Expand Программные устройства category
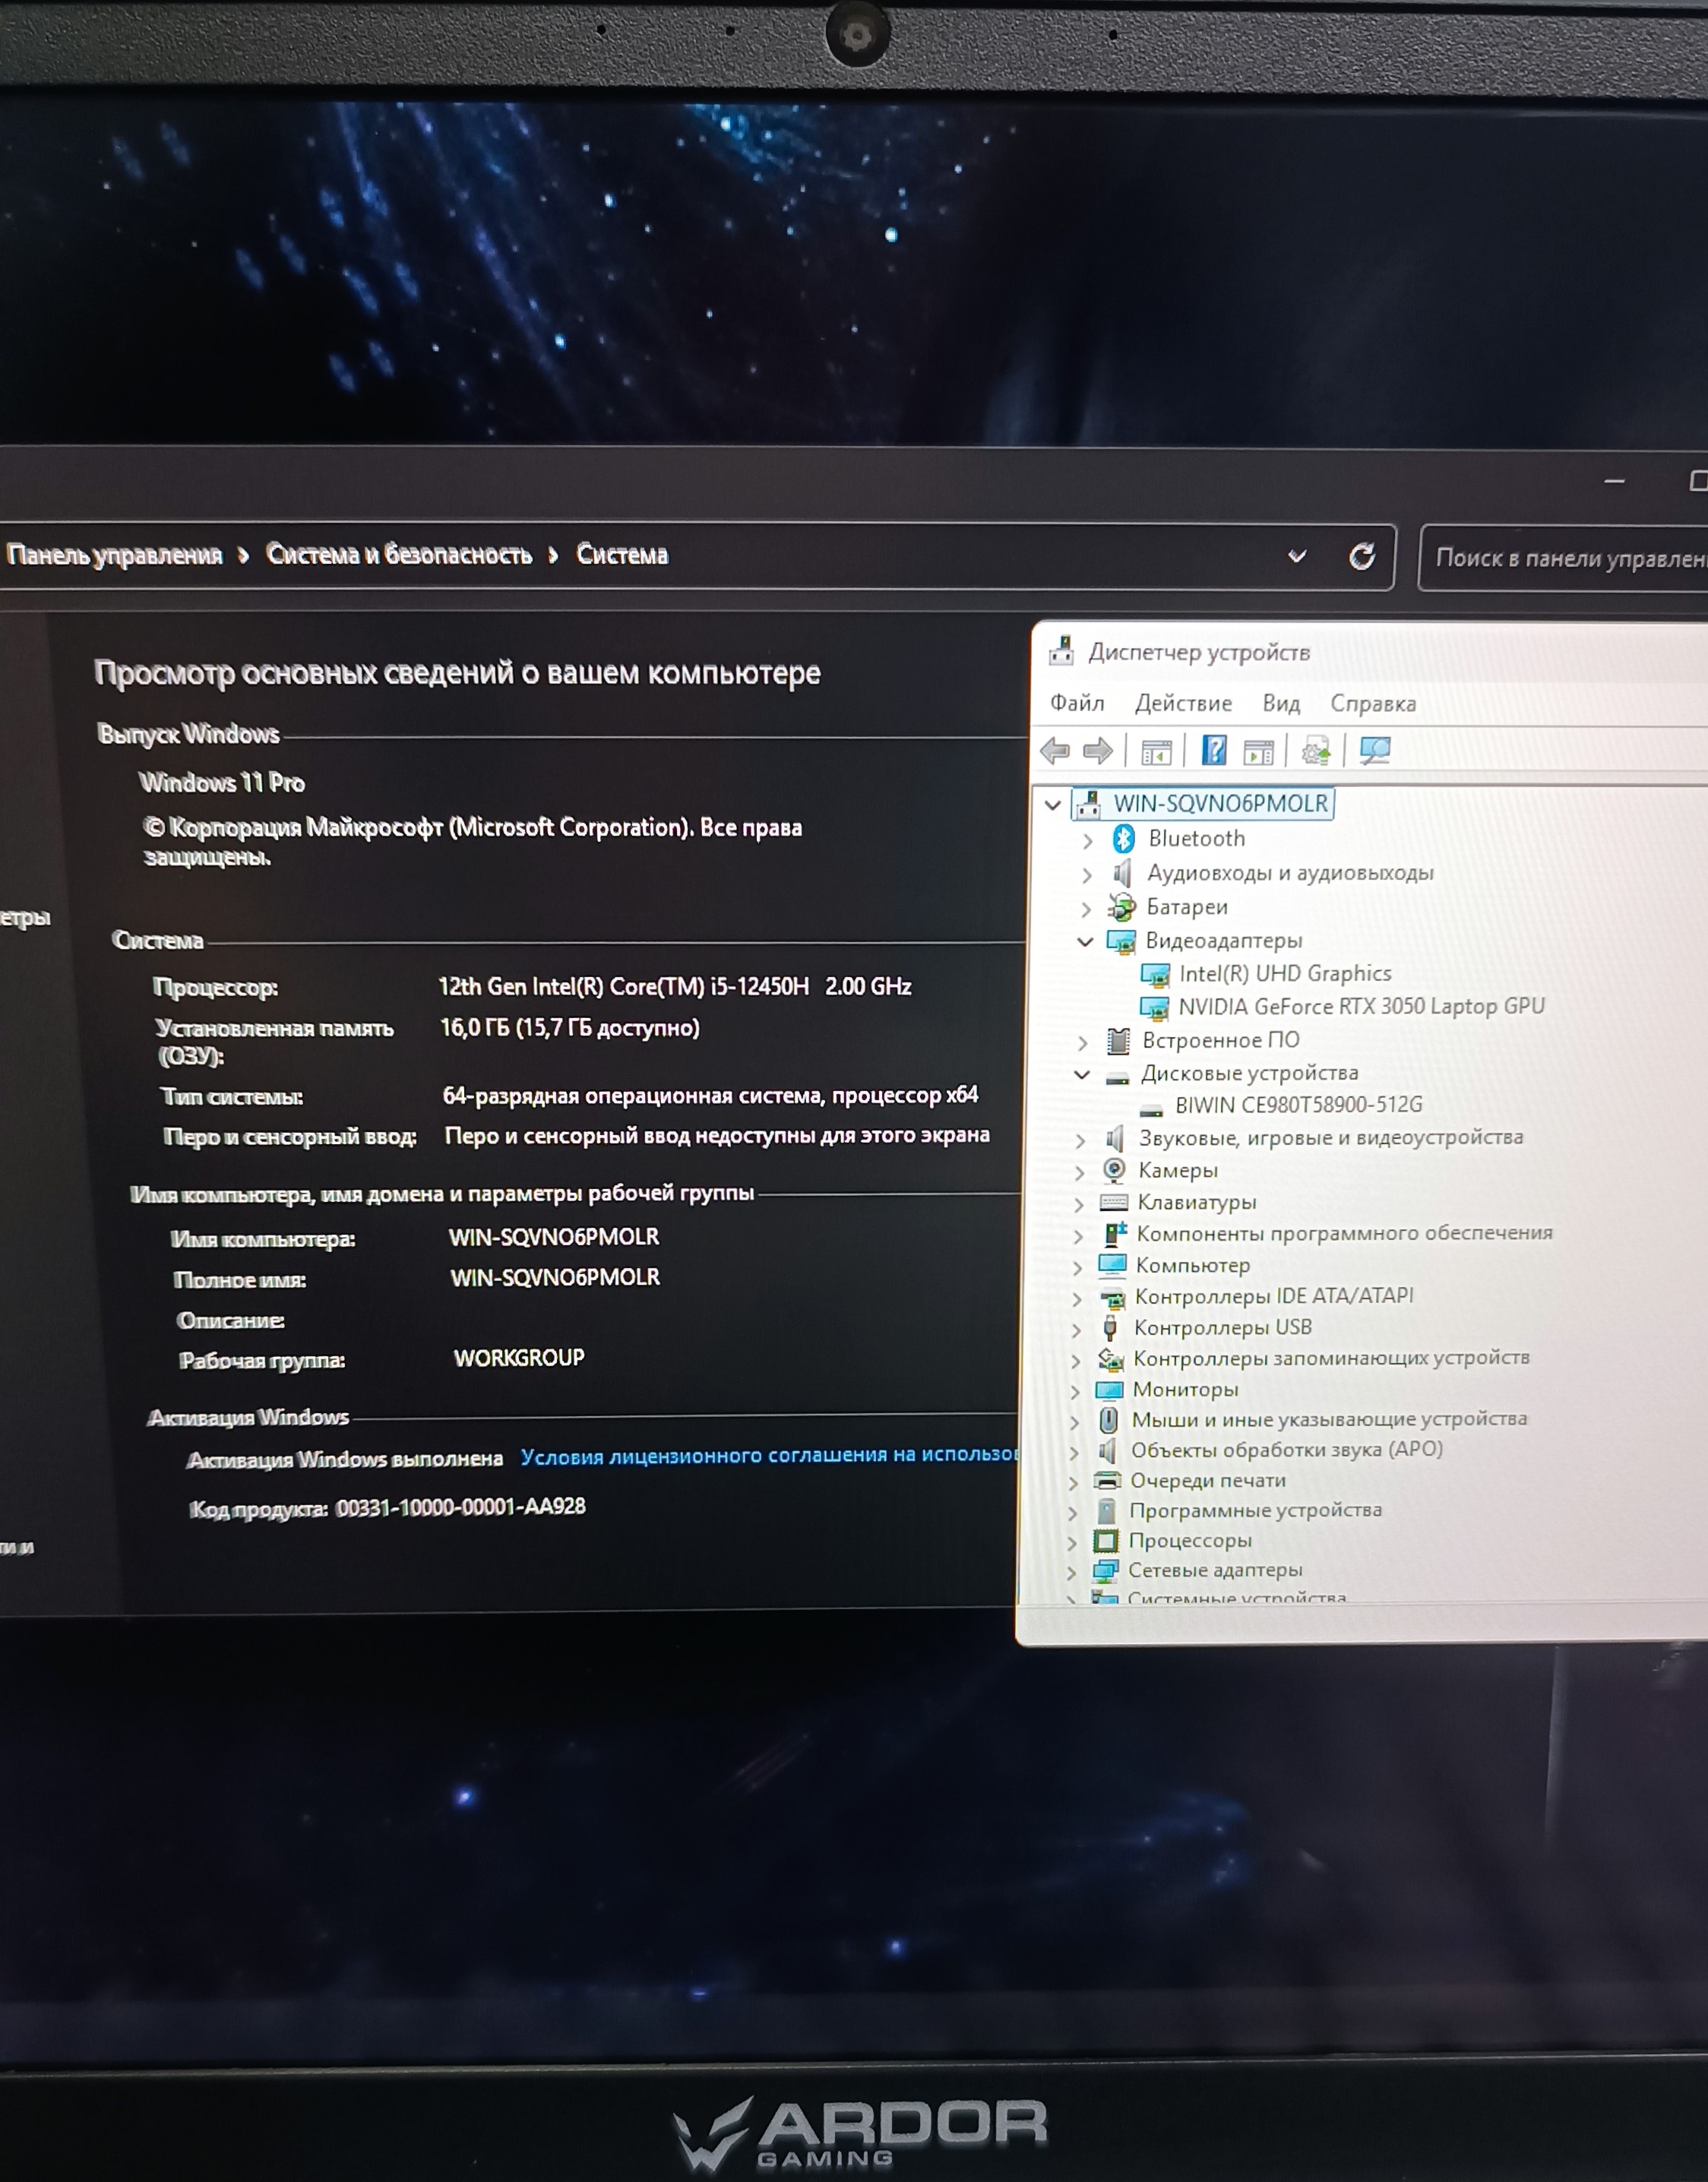Screen dimensions: 1708x2182 click(x=1073, y=1513)
